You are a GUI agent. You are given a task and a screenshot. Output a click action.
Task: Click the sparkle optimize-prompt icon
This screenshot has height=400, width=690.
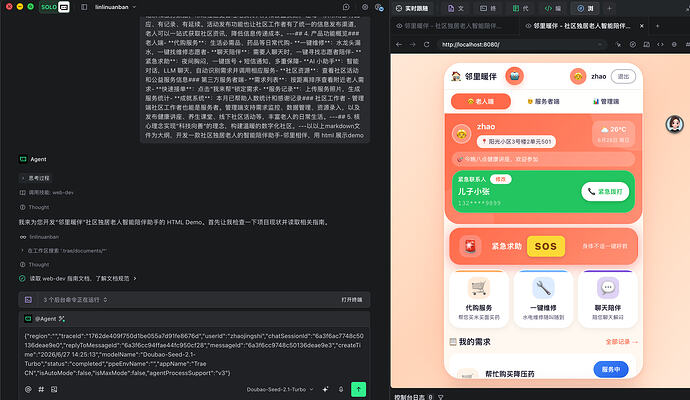(x=325, y=389)
